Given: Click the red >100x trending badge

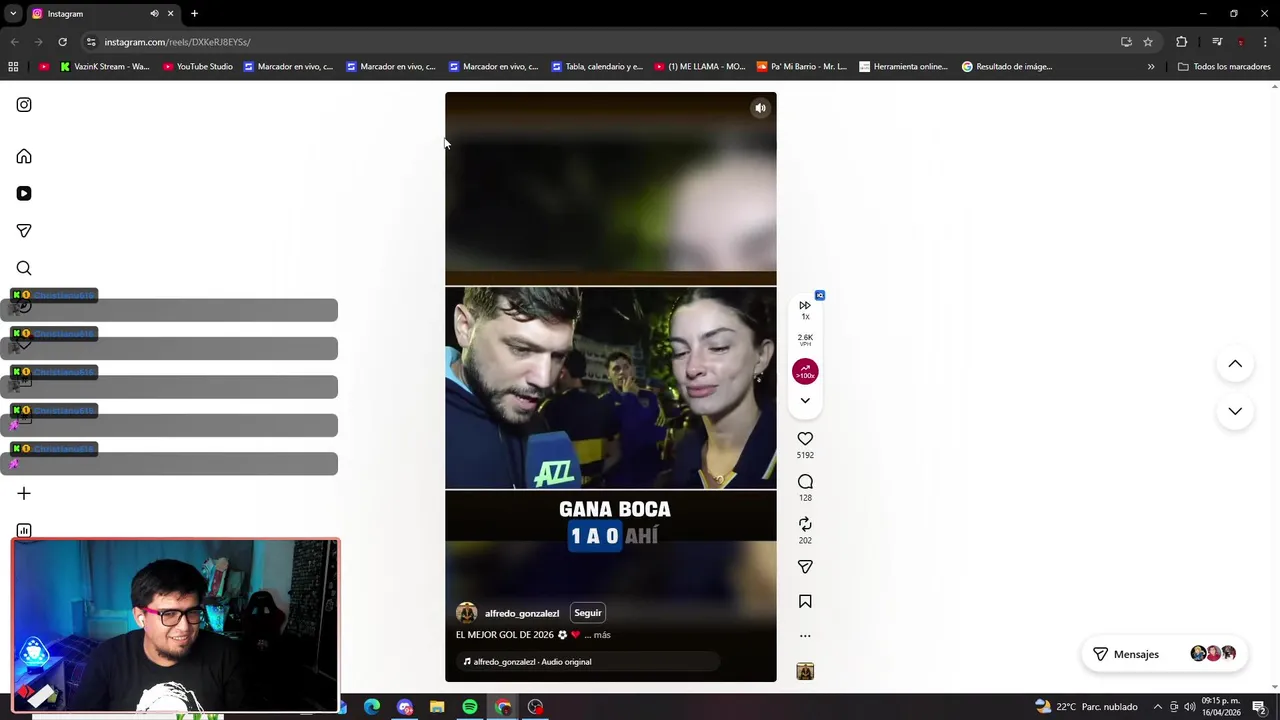Looking at the screenshot, I should pyautogui.click(x=805, y=372).
